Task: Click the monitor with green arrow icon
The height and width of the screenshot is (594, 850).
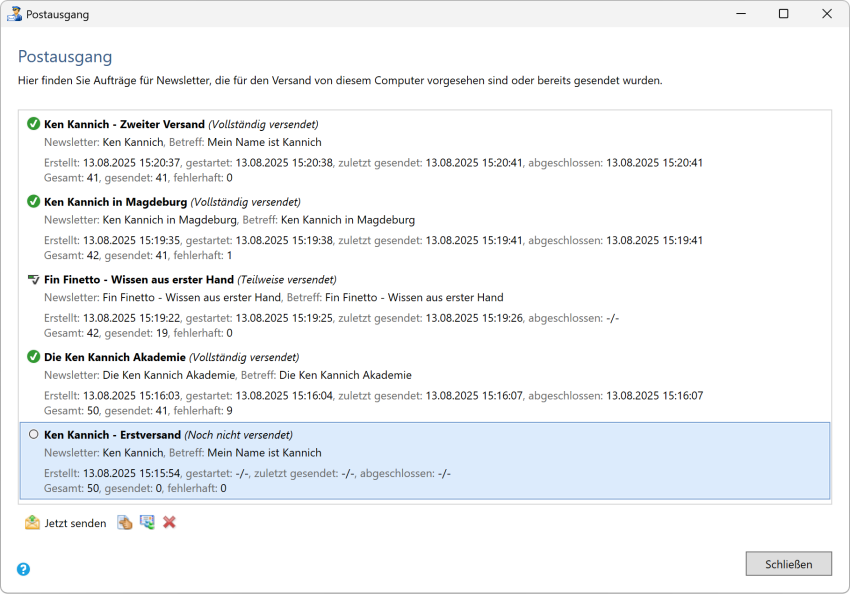Action: (147, 523)
